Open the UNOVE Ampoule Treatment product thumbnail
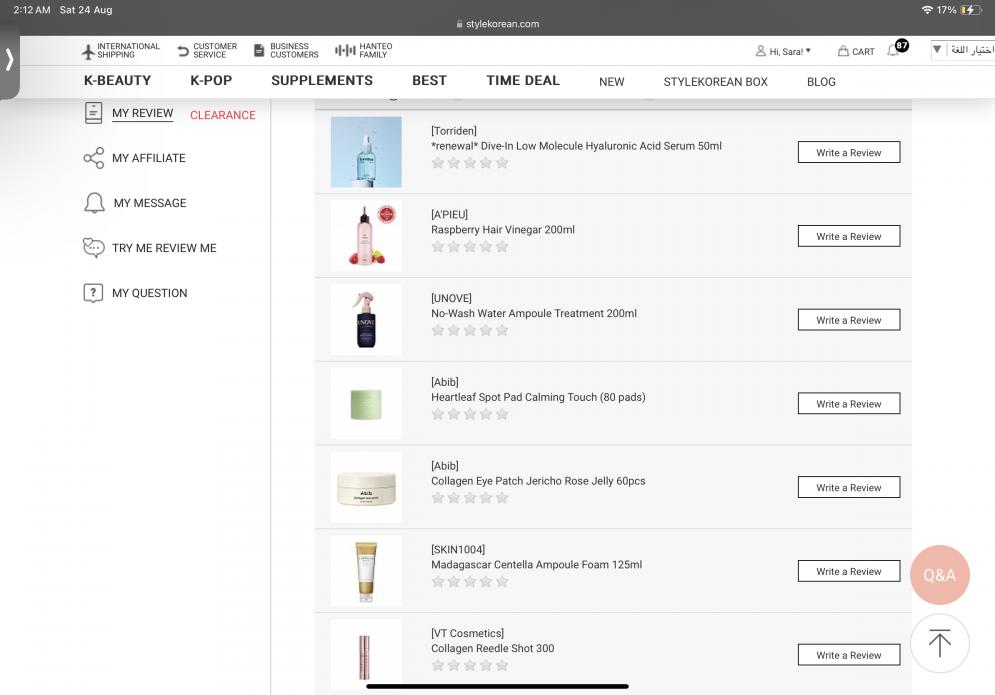 [x=366, y=320]
